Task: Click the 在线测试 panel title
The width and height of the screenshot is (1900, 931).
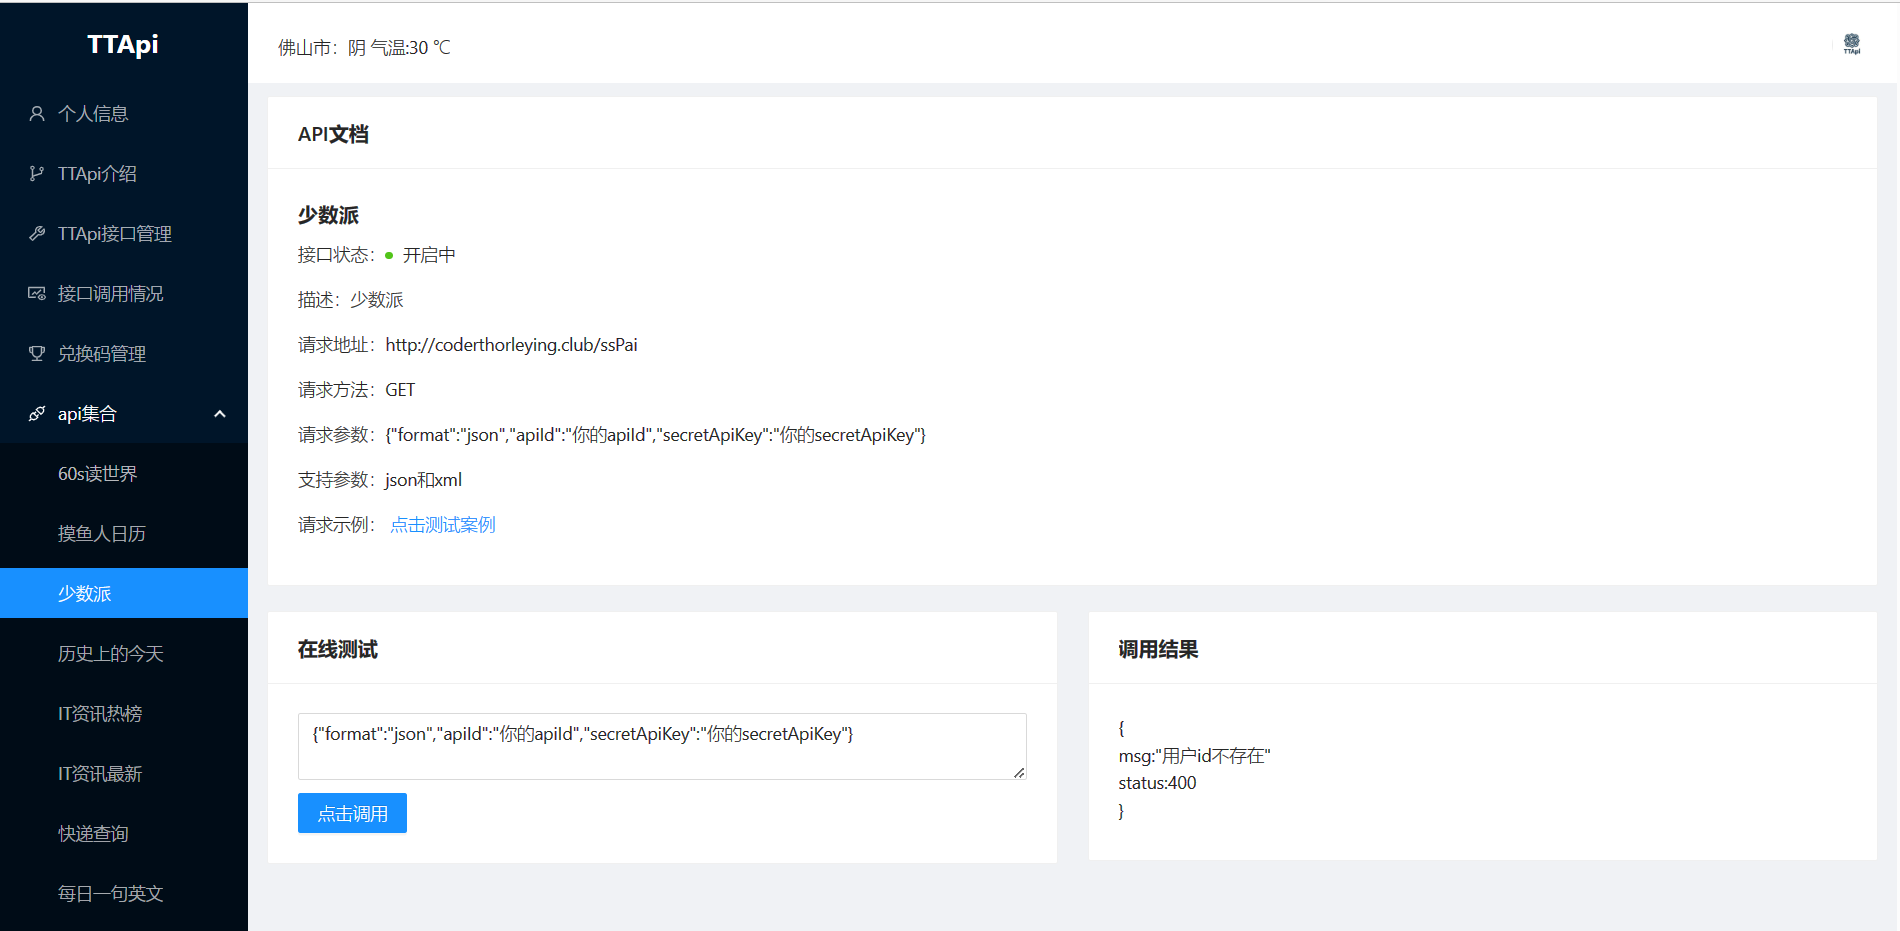Action: (338, 649)
